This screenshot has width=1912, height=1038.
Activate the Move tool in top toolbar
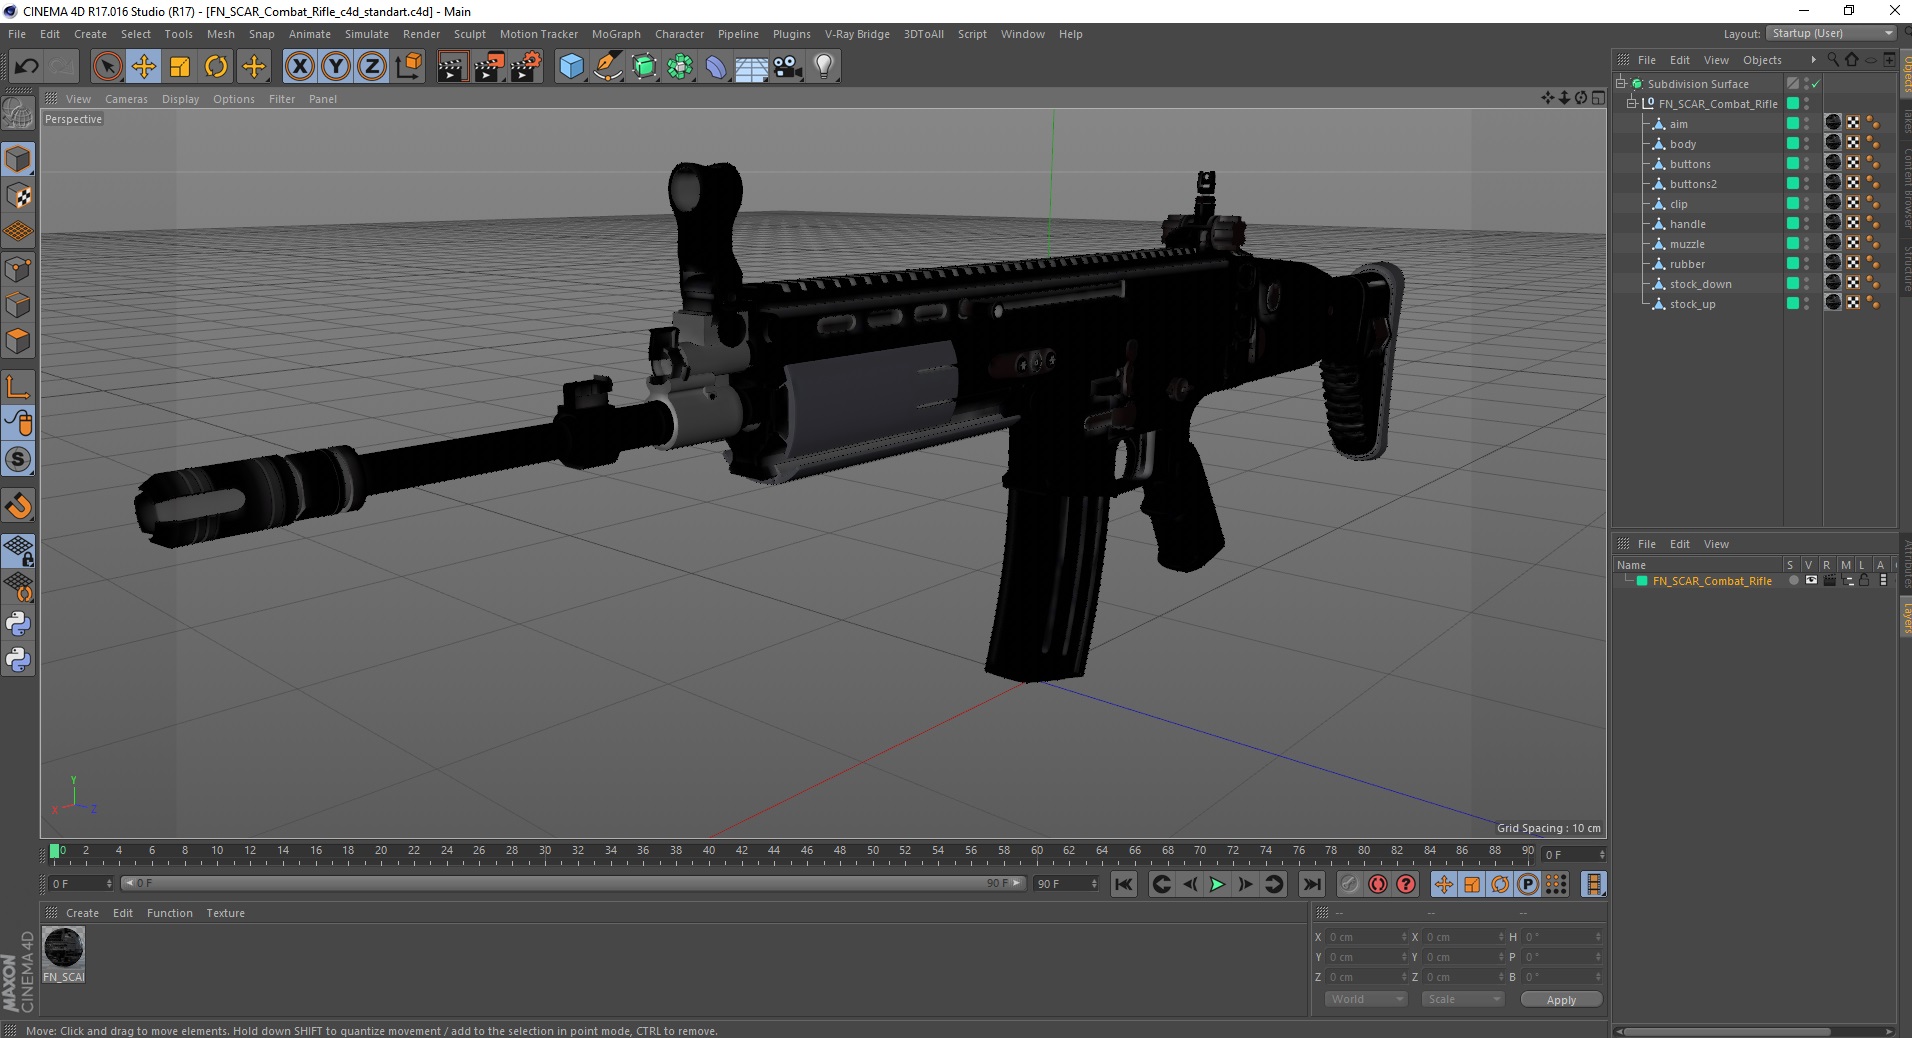click(144, 67)
